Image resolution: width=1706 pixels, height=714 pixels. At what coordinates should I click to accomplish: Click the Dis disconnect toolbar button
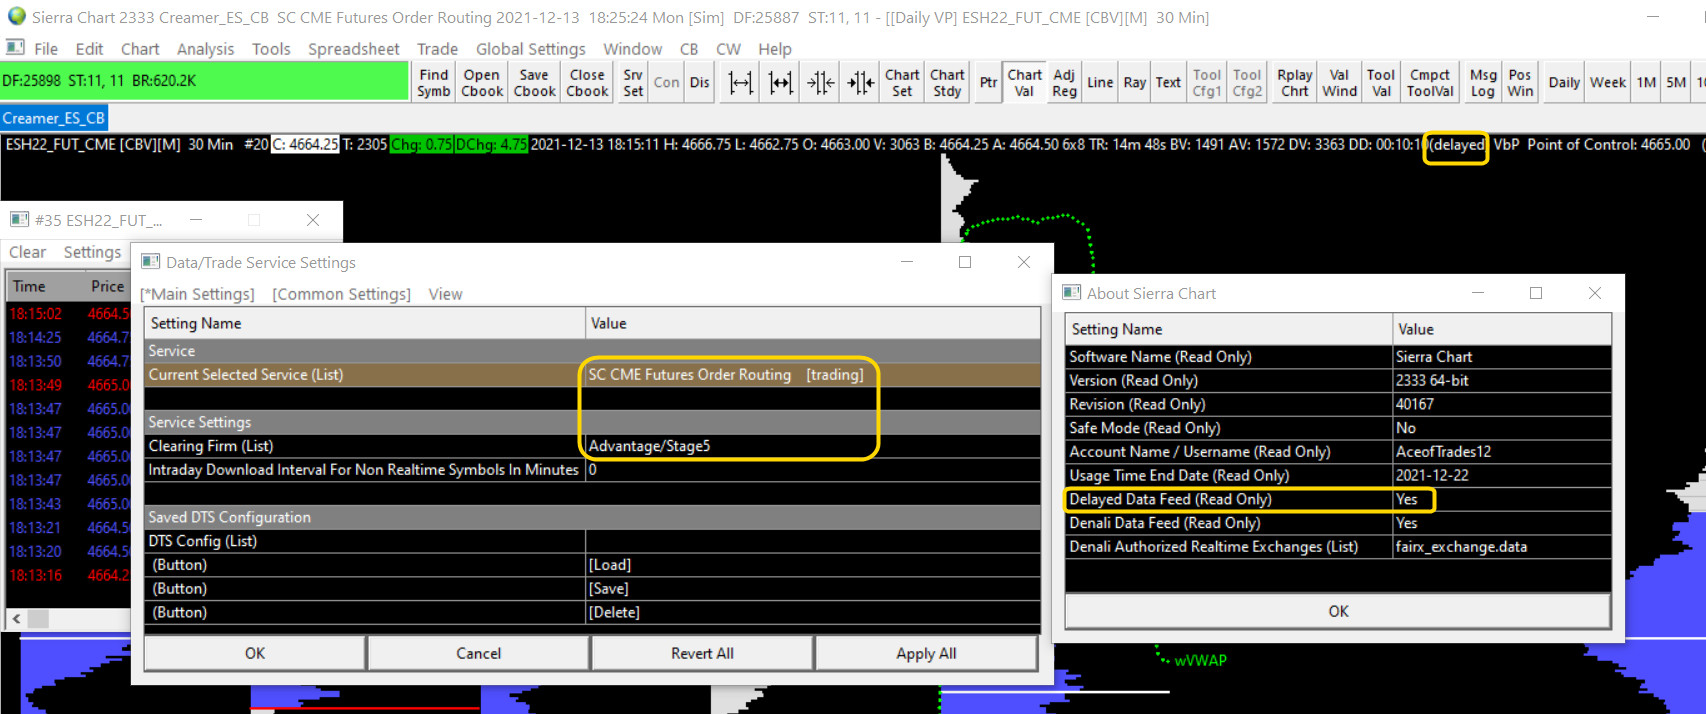click(x=700, y=82)
